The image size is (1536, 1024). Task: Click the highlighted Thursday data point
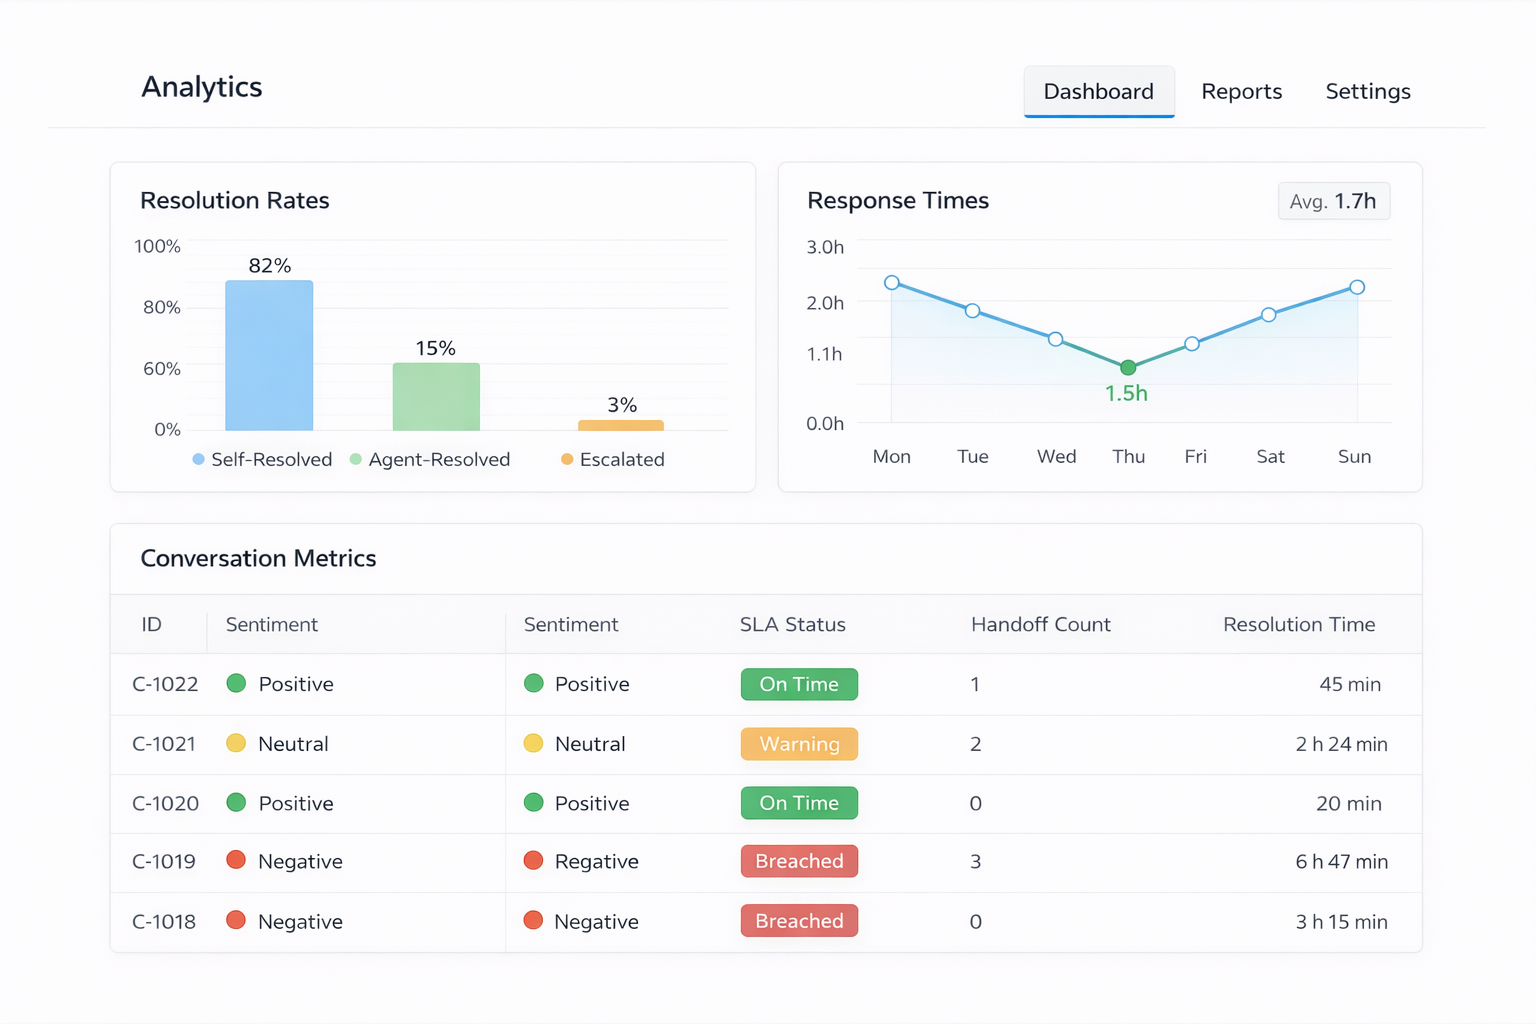pos(1127,367)
